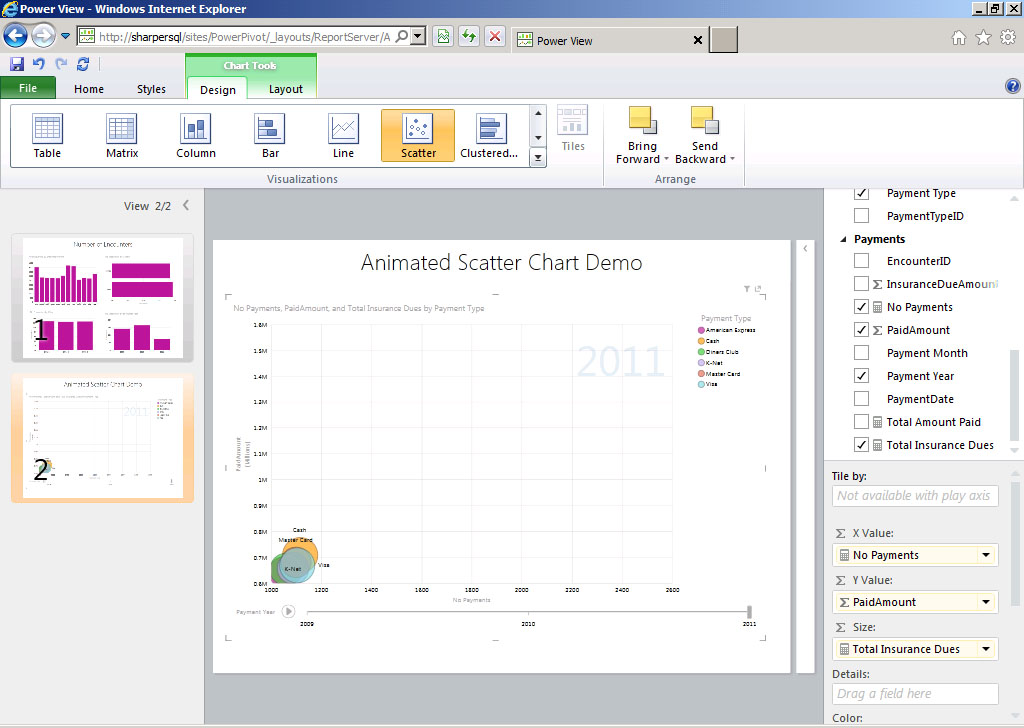Open the Y Value PaidAmount dropdown
The image size is (1024, 728).
pos(985,602)
